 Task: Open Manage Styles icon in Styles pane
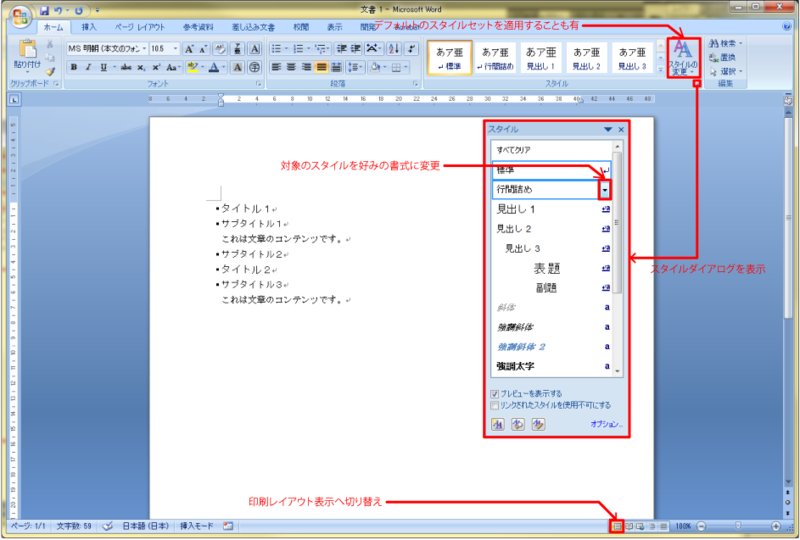(x=538, y=424)
